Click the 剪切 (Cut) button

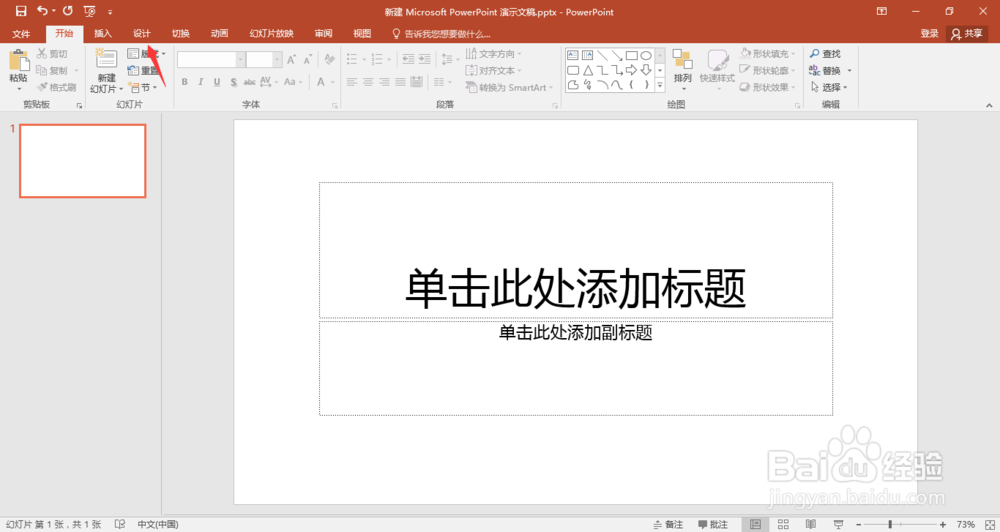coord(52,54)
